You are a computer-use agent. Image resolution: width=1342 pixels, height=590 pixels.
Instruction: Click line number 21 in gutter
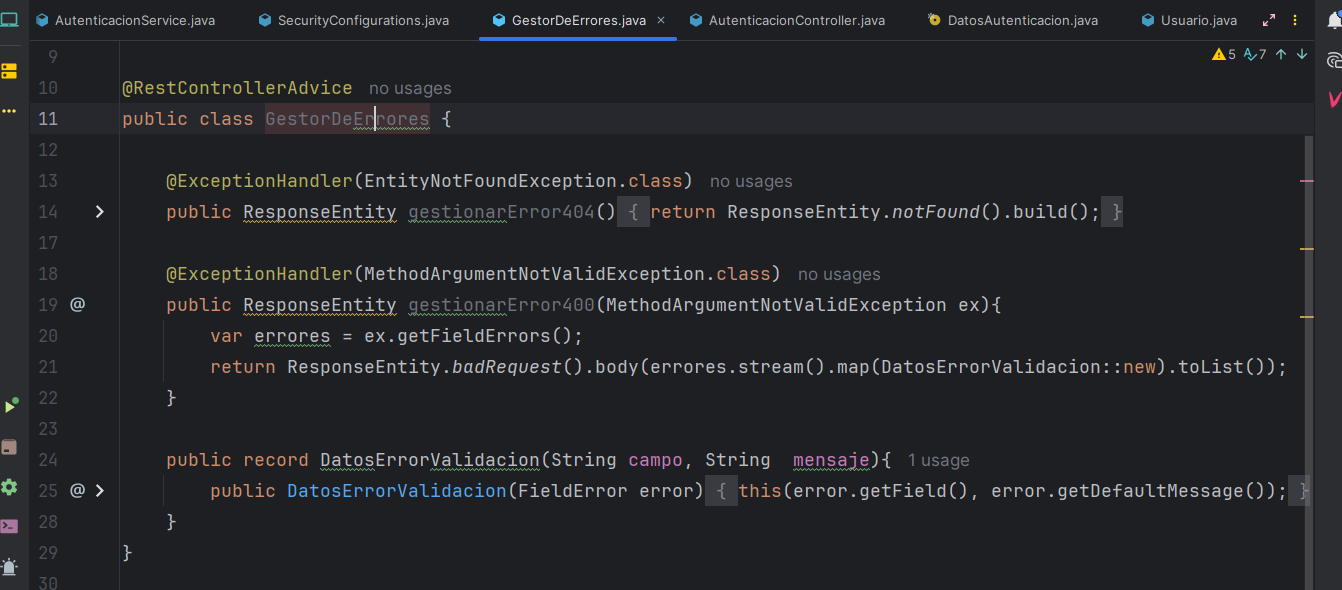(48, 367)
